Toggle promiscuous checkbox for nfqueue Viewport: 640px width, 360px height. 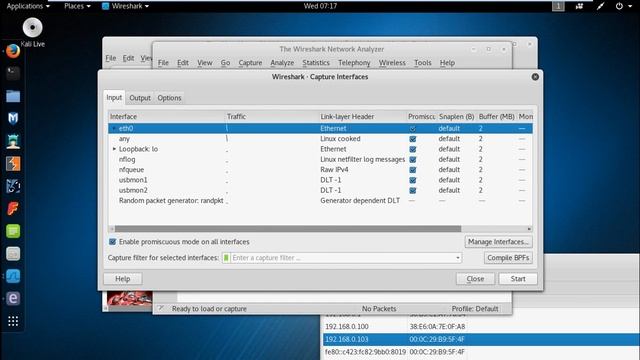point(413,170)
